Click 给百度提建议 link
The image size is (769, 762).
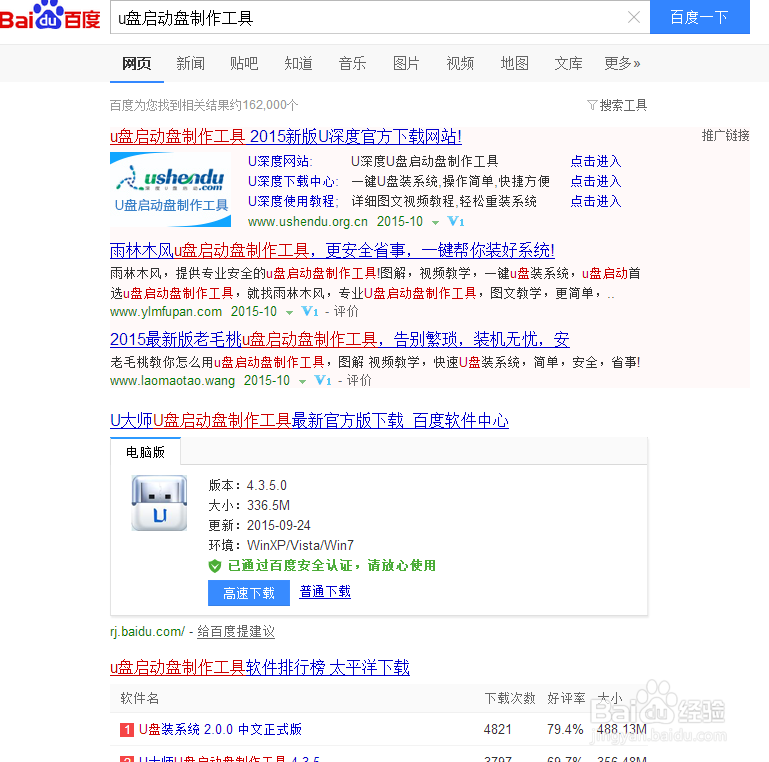(236, 632)
